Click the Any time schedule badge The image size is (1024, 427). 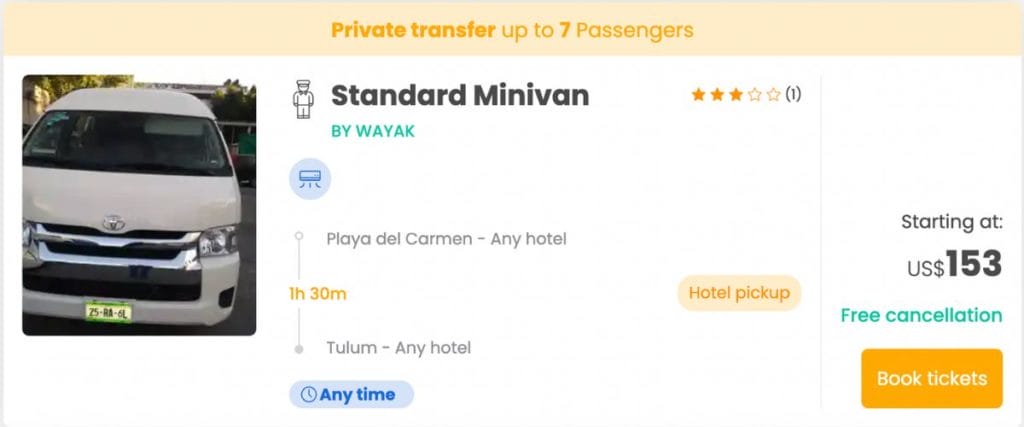tap(352, 395)
